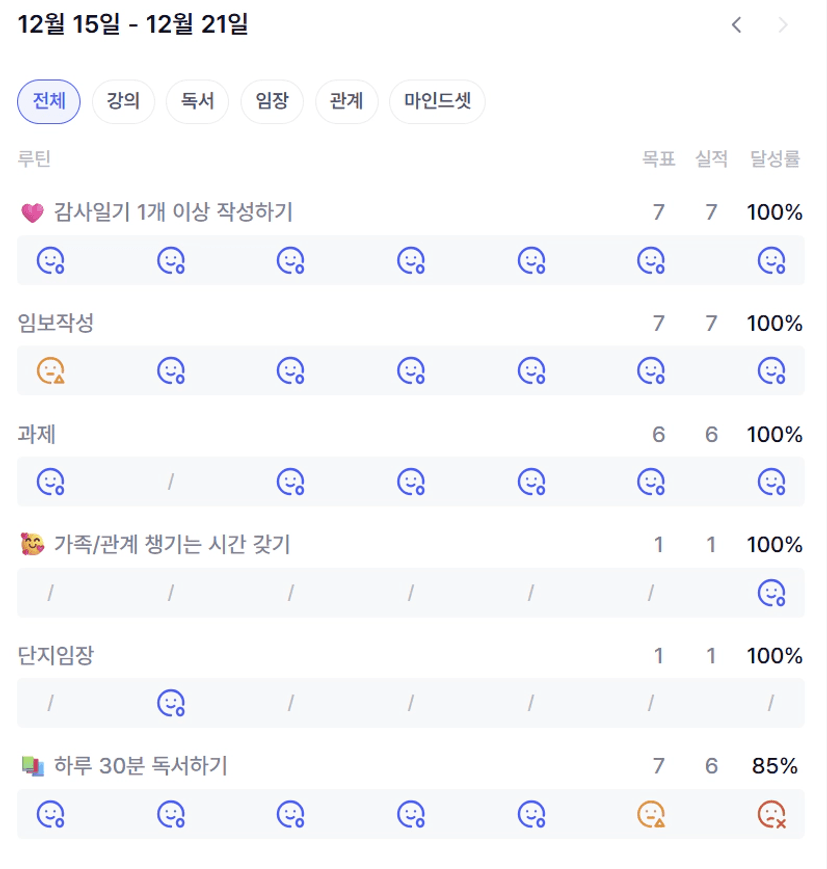Open the 하루 30분 독서하기 routine title
827x869 pixels.
pyautogui.click(x=140, y=766)
